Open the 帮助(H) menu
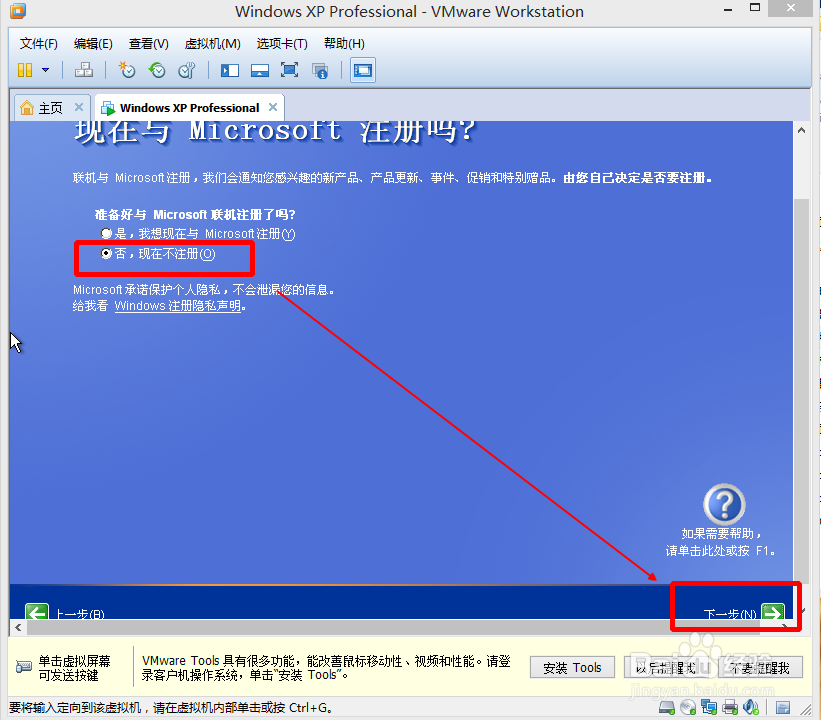The width and height of the screenshot is (821, 720). pos(344,43)
